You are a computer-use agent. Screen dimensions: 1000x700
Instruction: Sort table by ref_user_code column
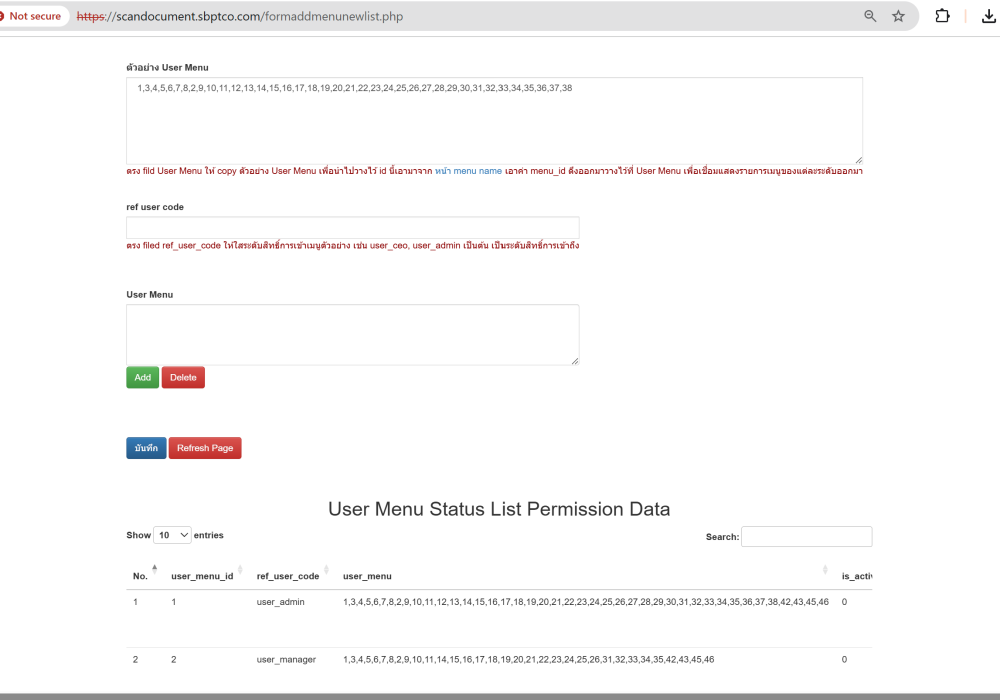click(x=326, y=571)
